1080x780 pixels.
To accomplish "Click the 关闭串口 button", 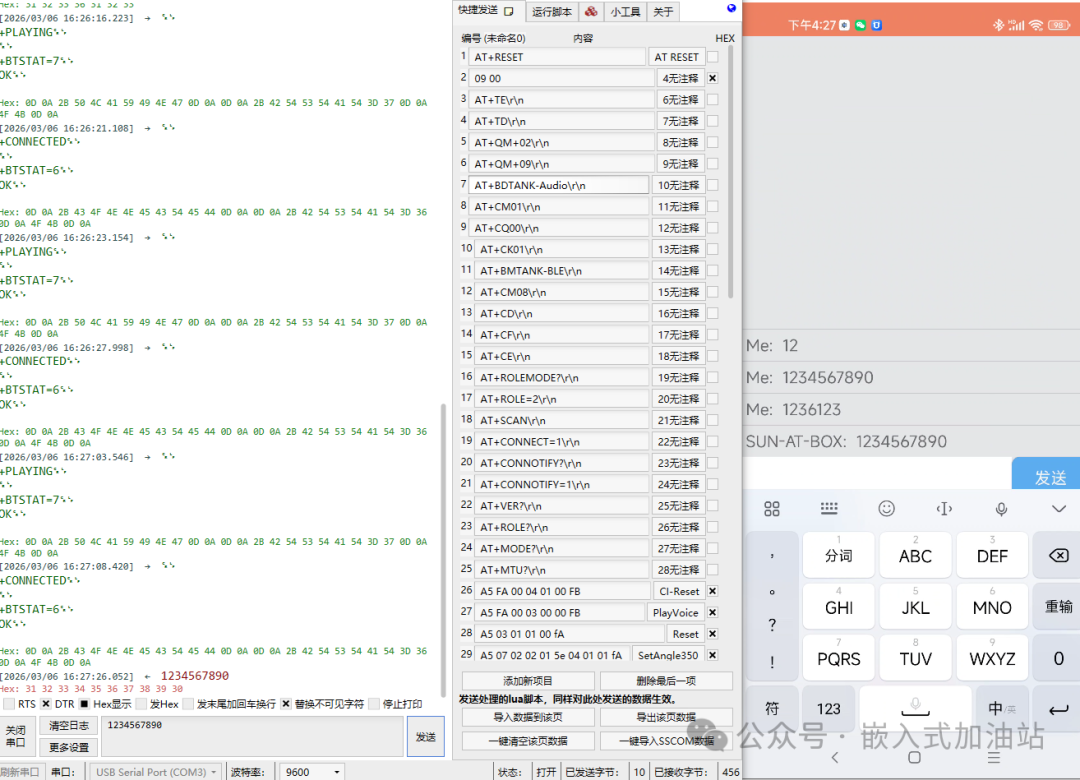I will coord(16,736).
